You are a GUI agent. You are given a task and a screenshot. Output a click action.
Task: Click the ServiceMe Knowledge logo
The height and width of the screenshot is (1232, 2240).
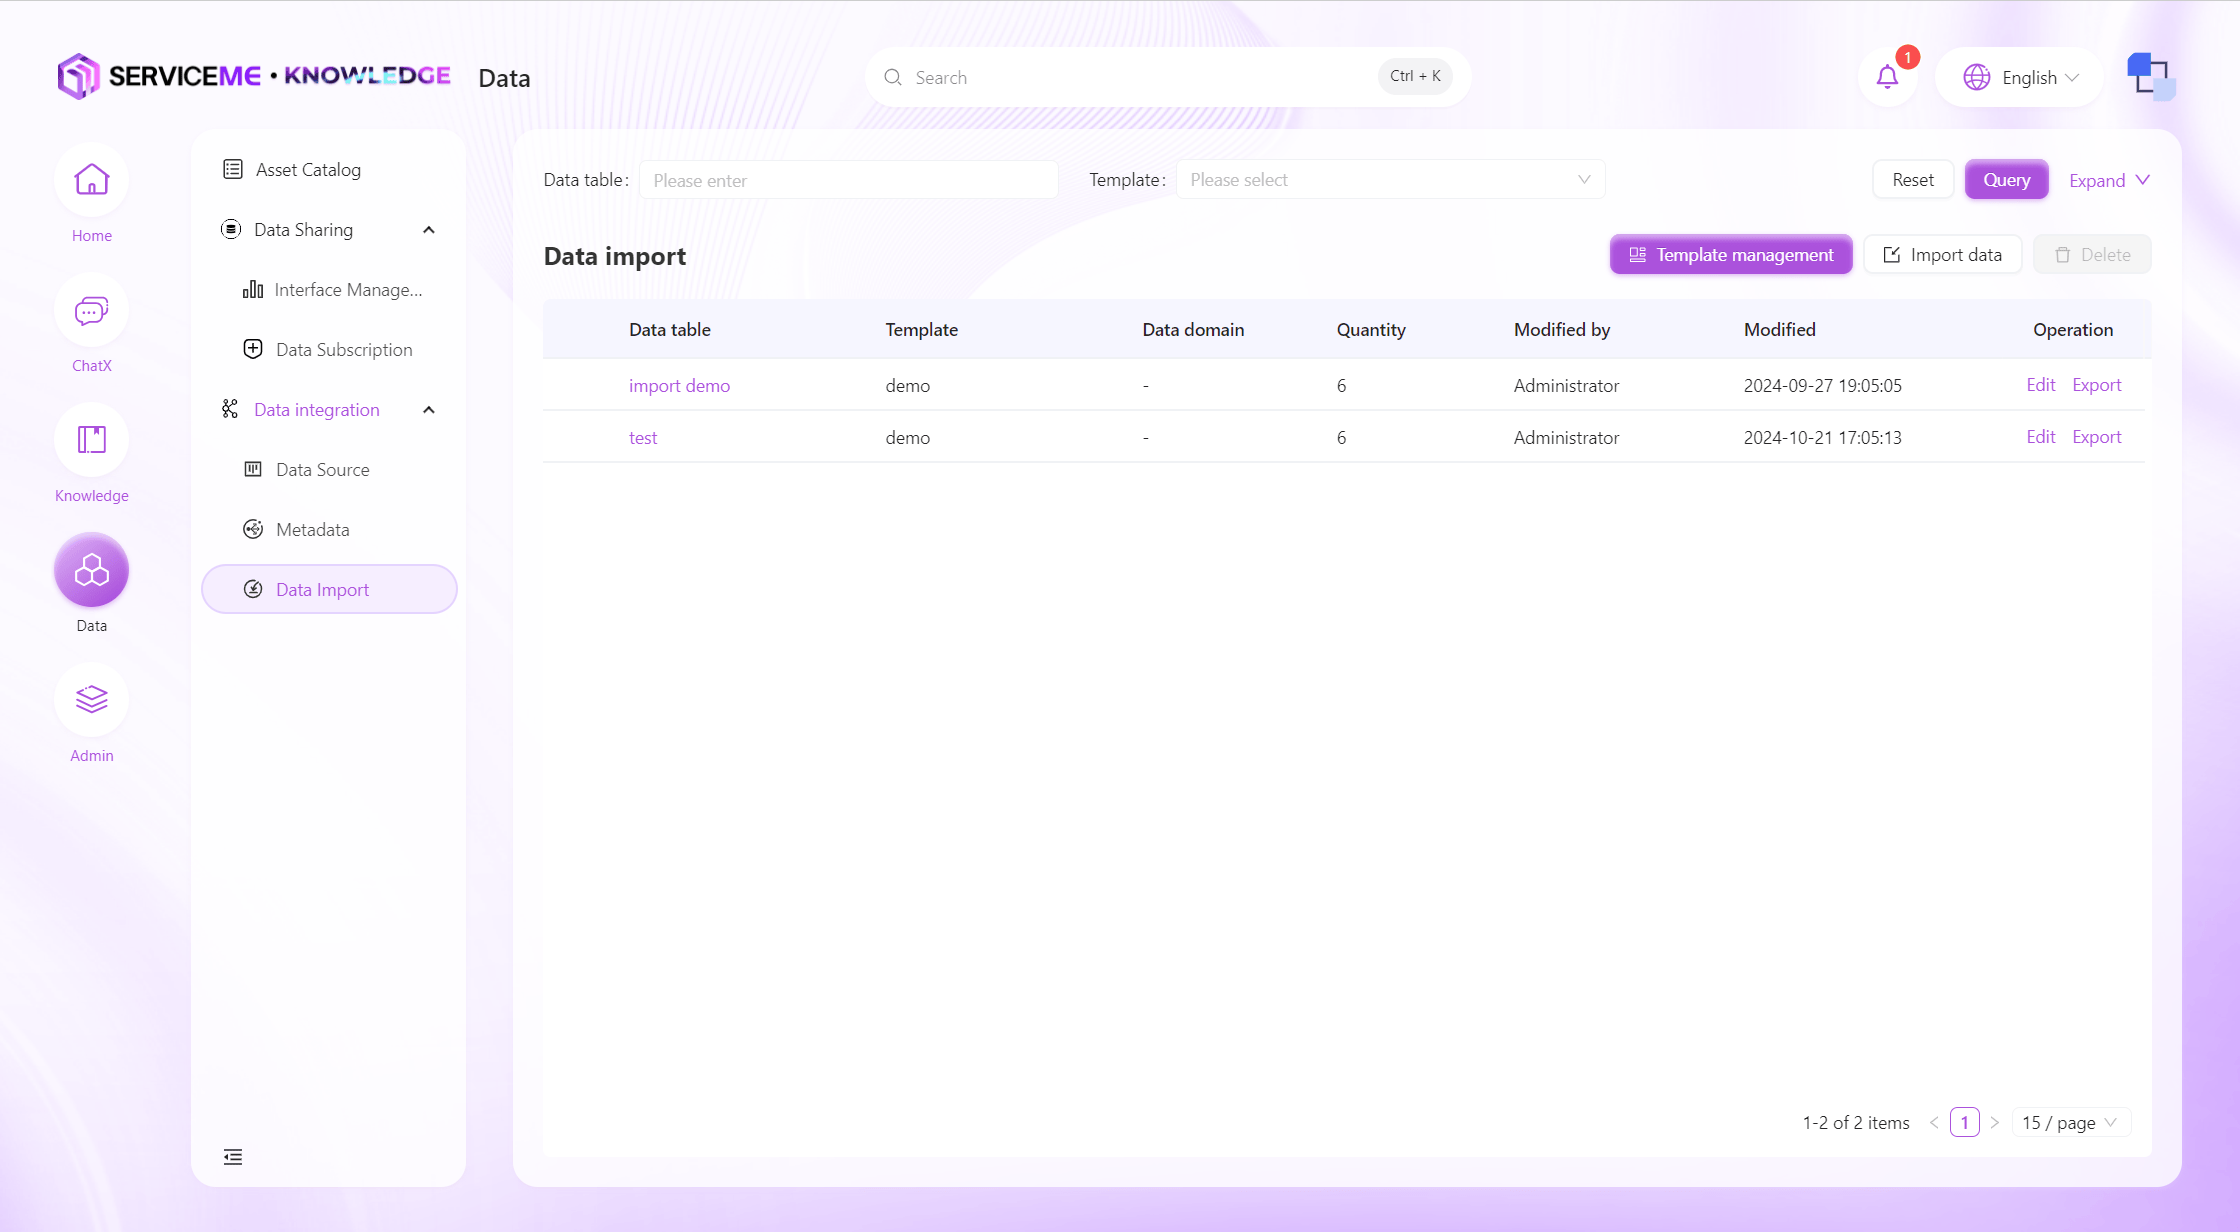pyautogui.click(x=254, y=77)
